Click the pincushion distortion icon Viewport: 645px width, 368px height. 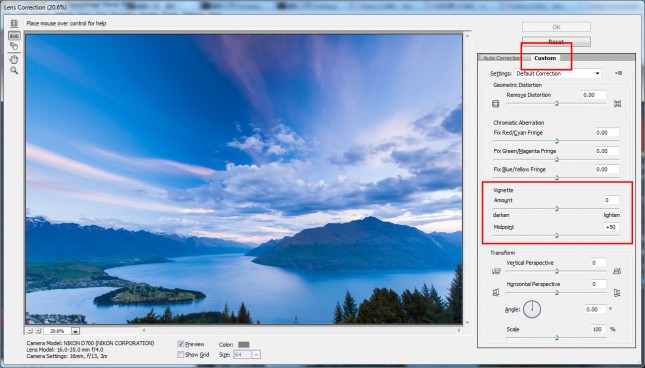click(x=617, y=104)
